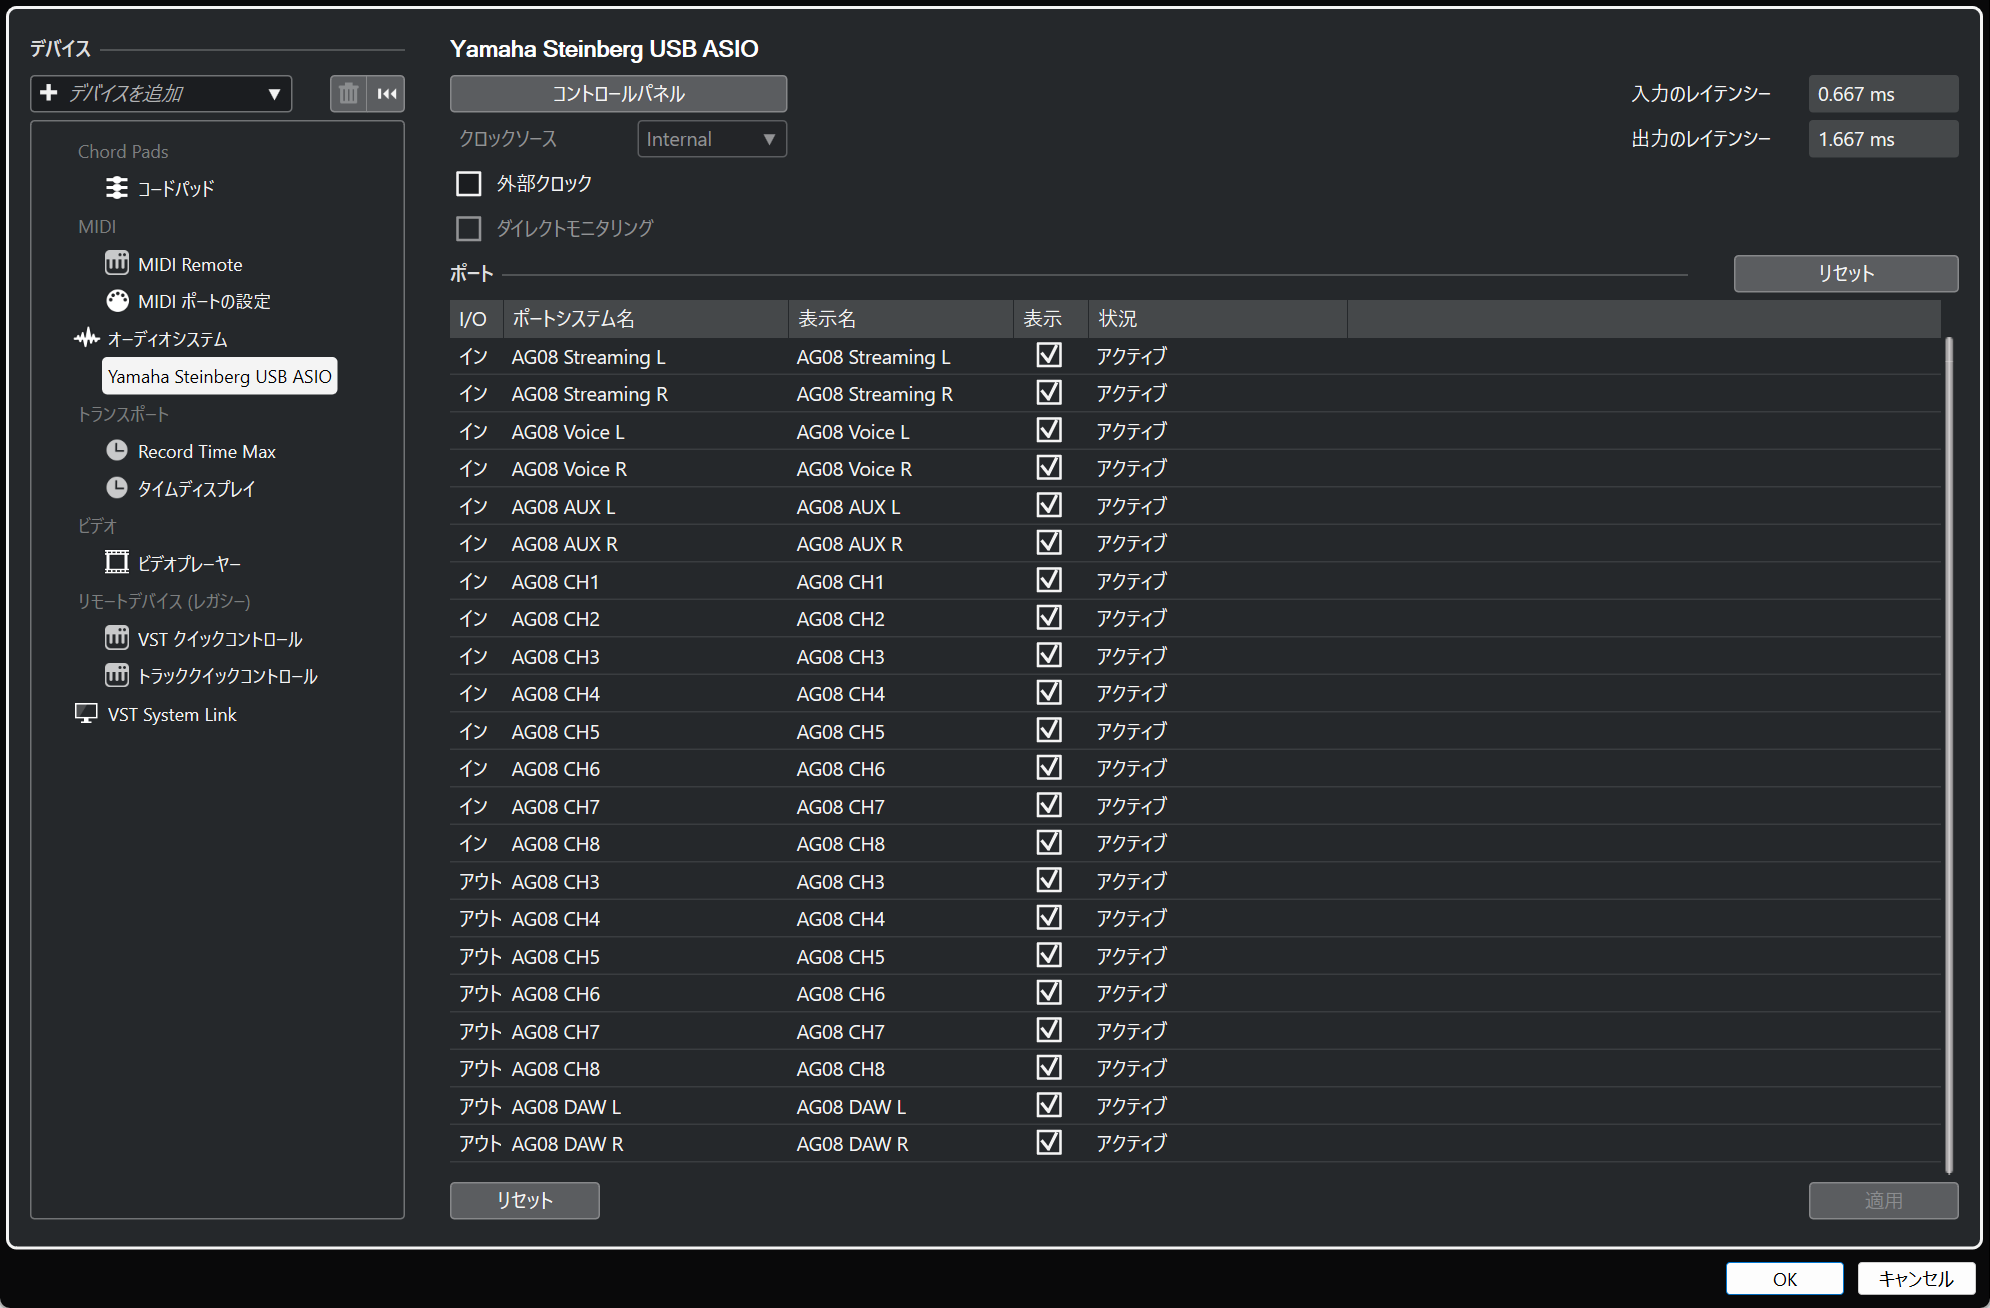Click the リセット button above the port table
The height and width of the screenshot is (1308, 1990).
pos(1846,273)
